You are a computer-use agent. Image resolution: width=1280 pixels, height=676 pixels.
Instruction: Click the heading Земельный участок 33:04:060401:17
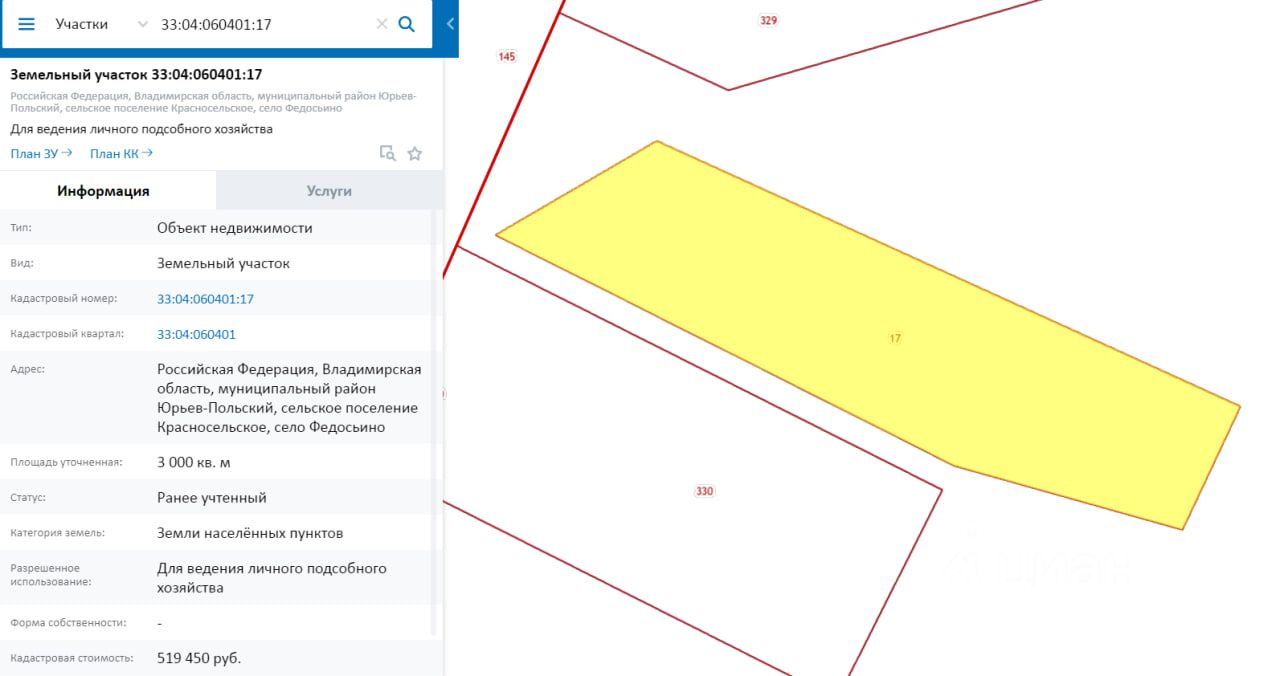[x=136, y=75]
